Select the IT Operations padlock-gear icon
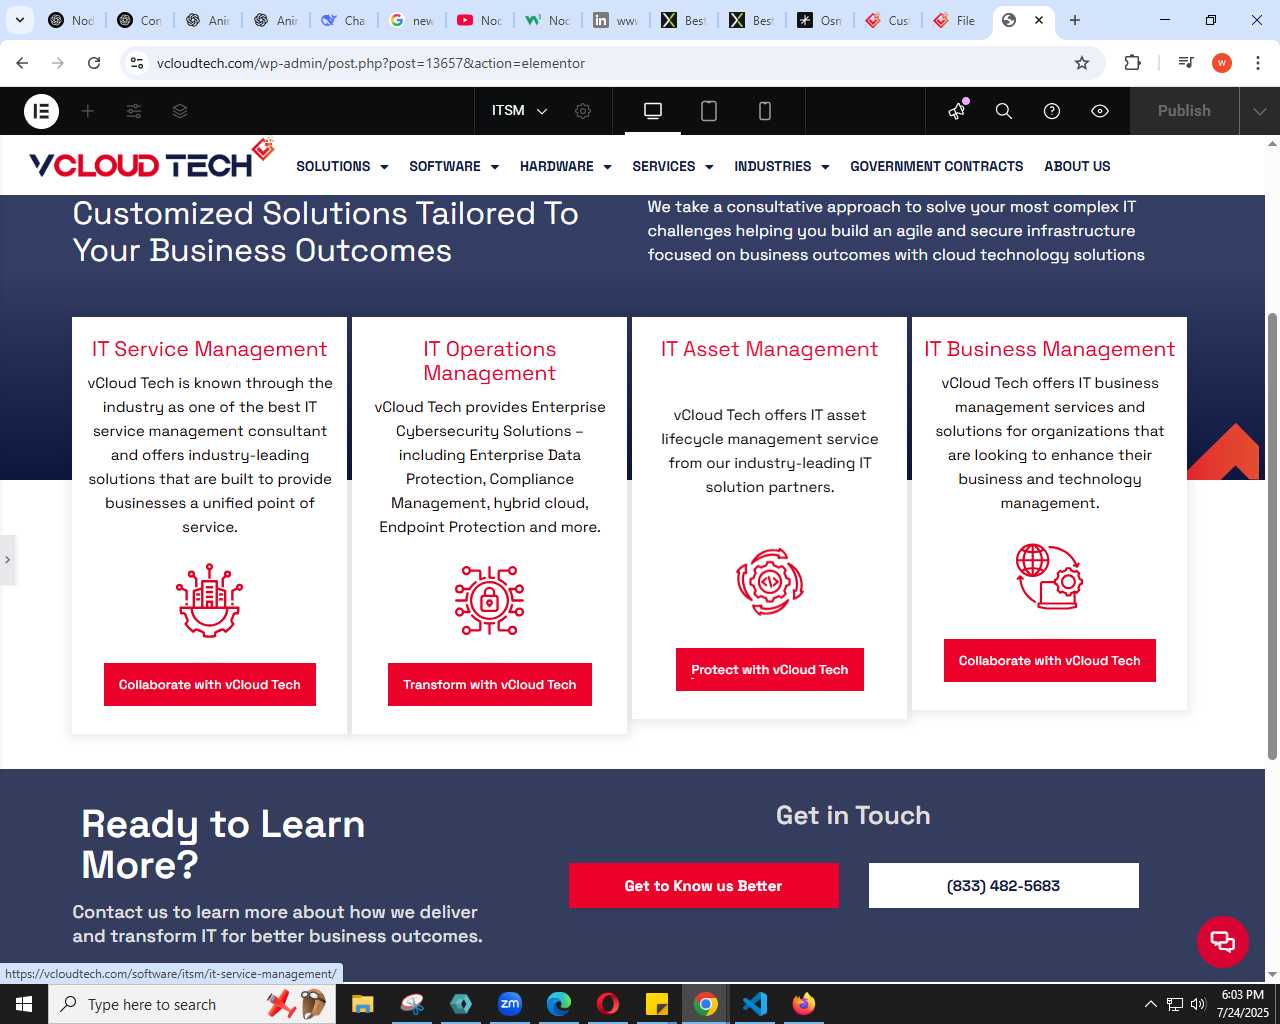1280x1024 pixels. coord(490,601)
